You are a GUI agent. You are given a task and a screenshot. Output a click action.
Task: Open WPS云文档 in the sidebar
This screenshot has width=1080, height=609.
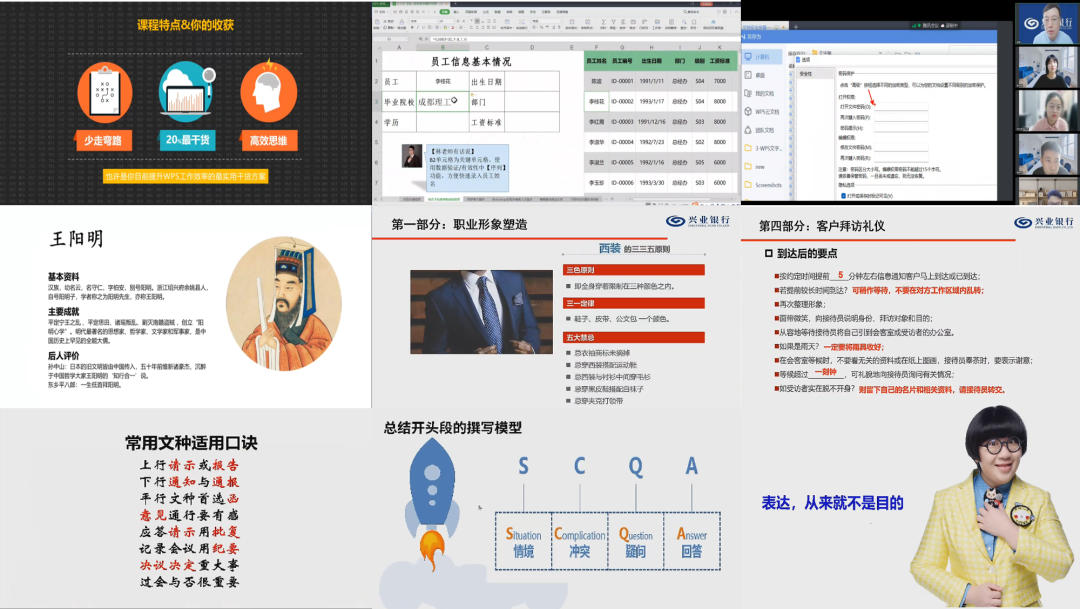click(766, 111)
